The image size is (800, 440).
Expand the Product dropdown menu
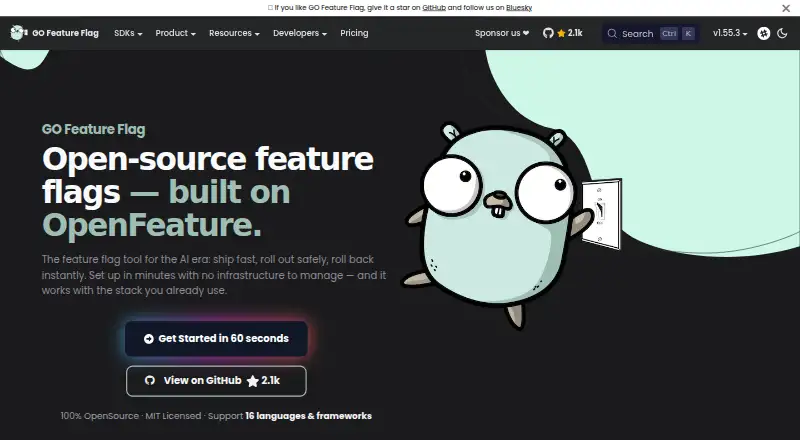tap(176, 33)
